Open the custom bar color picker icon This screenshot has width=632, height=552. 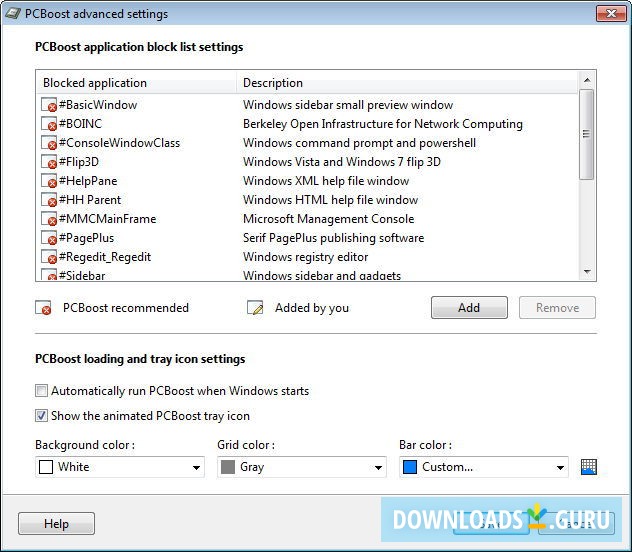pos(589,467)
